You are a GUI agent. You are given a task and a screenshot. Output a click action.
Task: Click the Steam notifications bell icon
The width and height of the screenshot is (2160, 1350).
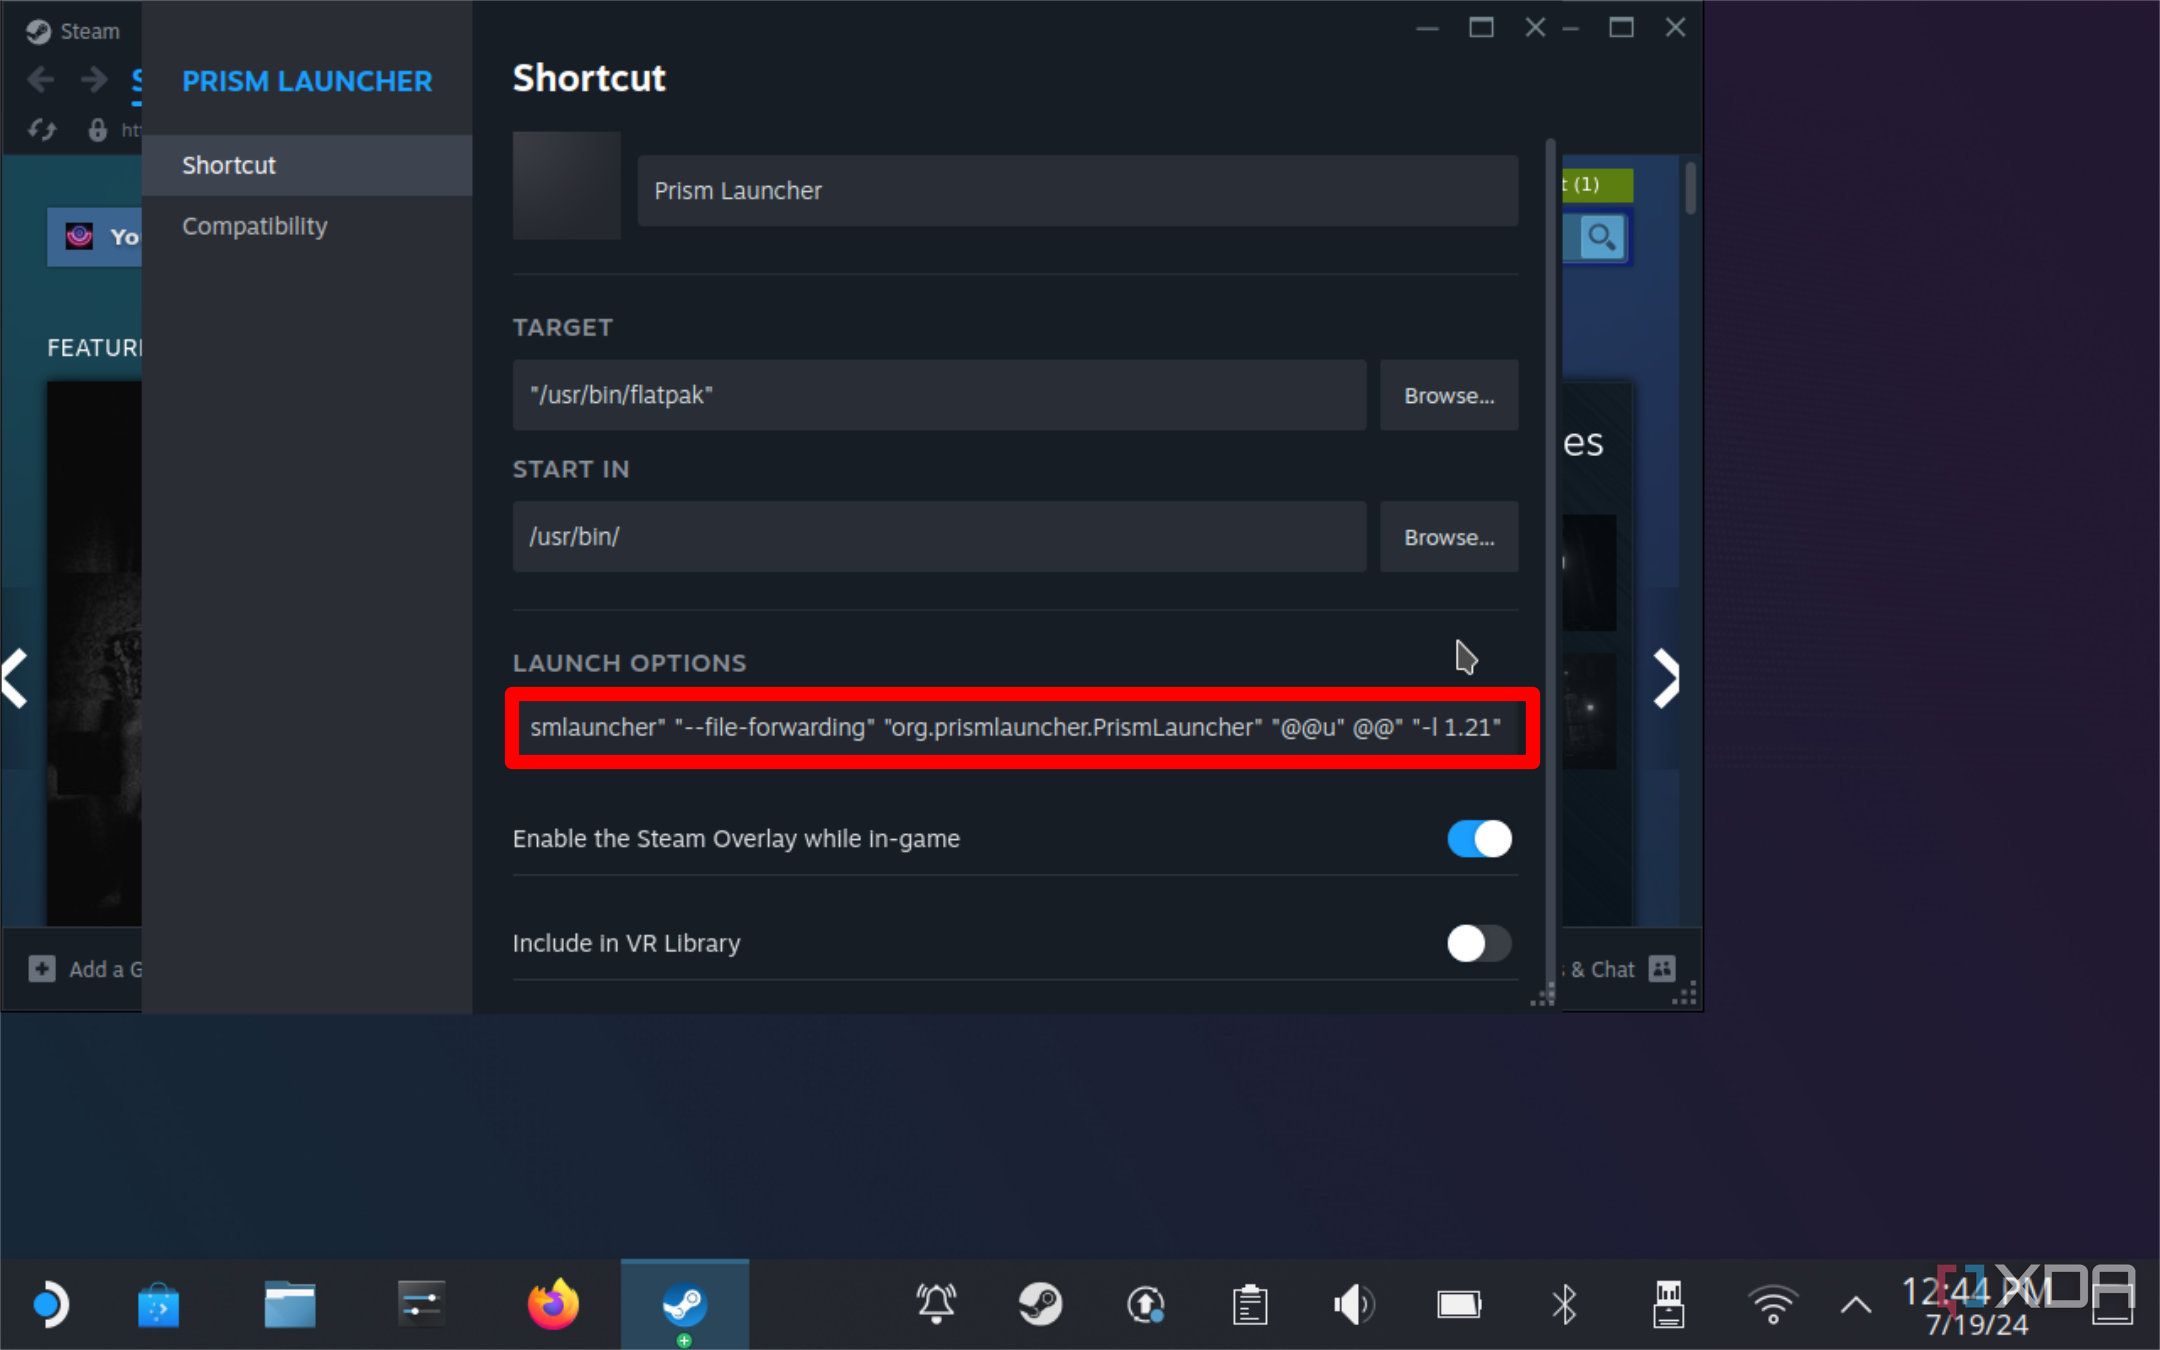(x=935, y=1302)
